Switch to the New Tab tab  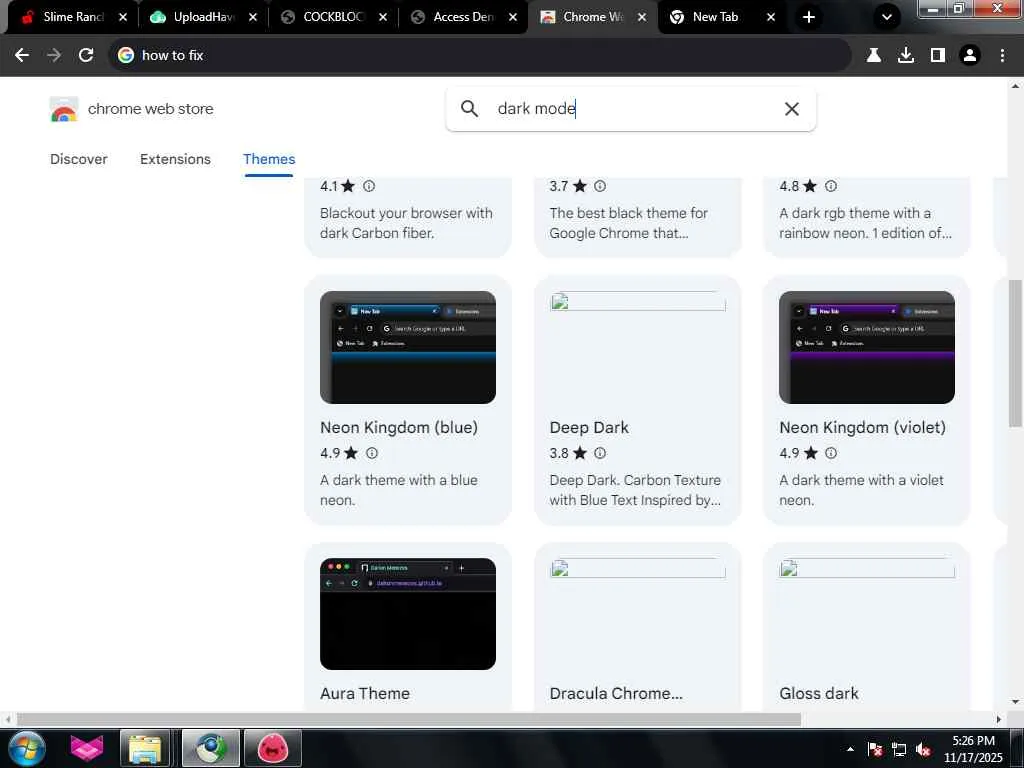[715, 17]
